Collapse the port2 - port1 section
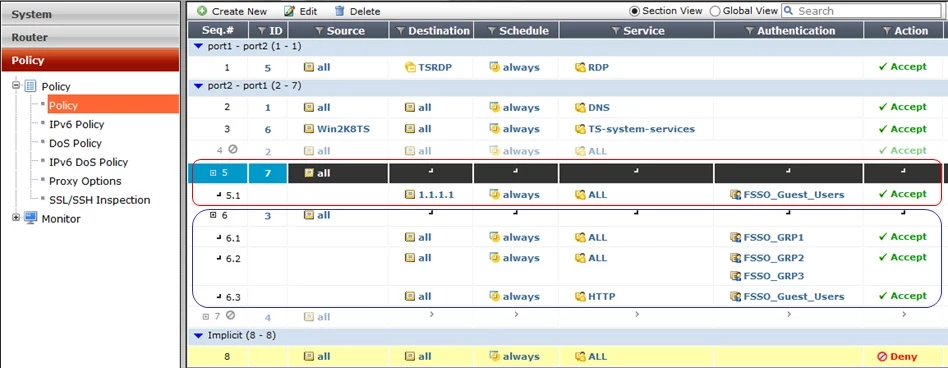948x368 pixels. coord(198,86)
